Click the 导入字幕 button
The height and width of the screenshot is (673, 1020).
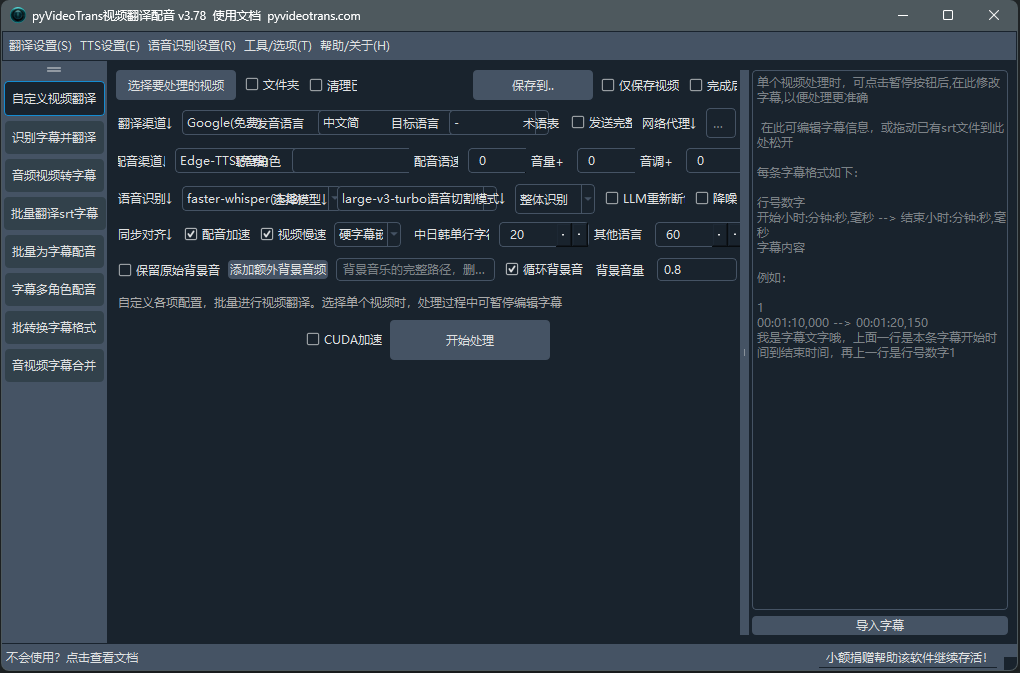pyautogui.click(x=879, y=625)
